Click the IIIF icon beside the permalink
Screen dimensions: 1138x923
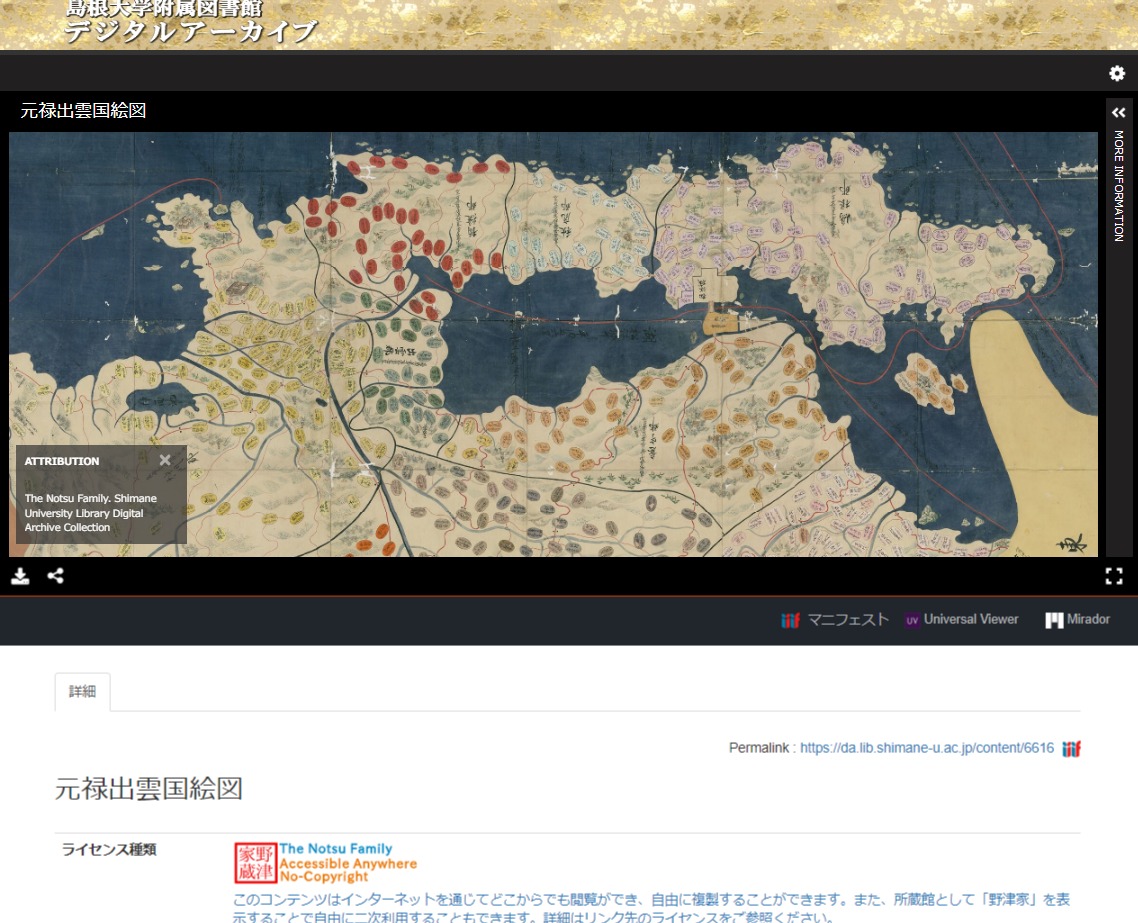click(x=1071, y=748)
